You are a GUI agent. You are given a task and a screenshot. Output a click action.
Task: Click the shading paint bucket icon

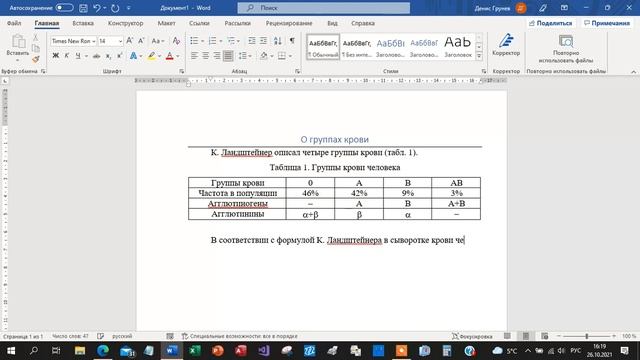point(264,56)
